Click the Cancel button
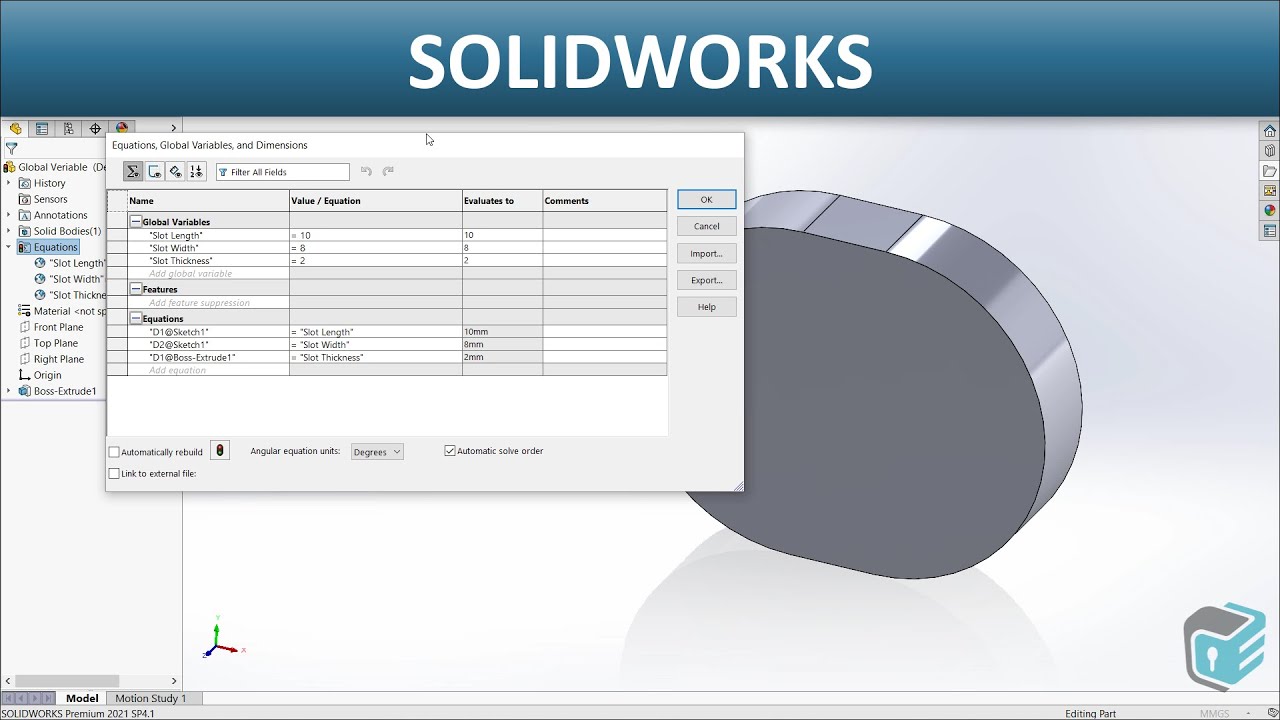 coord(706,226)
